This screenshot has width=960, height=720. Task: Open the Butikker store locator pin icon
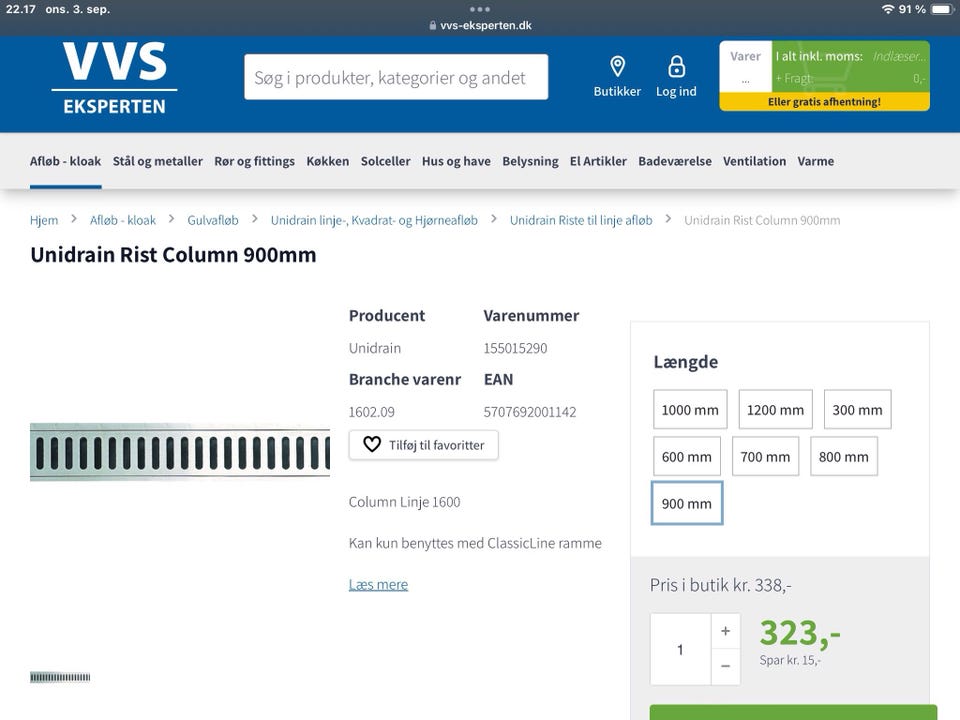pyautogui.click(x=617, y=66)
